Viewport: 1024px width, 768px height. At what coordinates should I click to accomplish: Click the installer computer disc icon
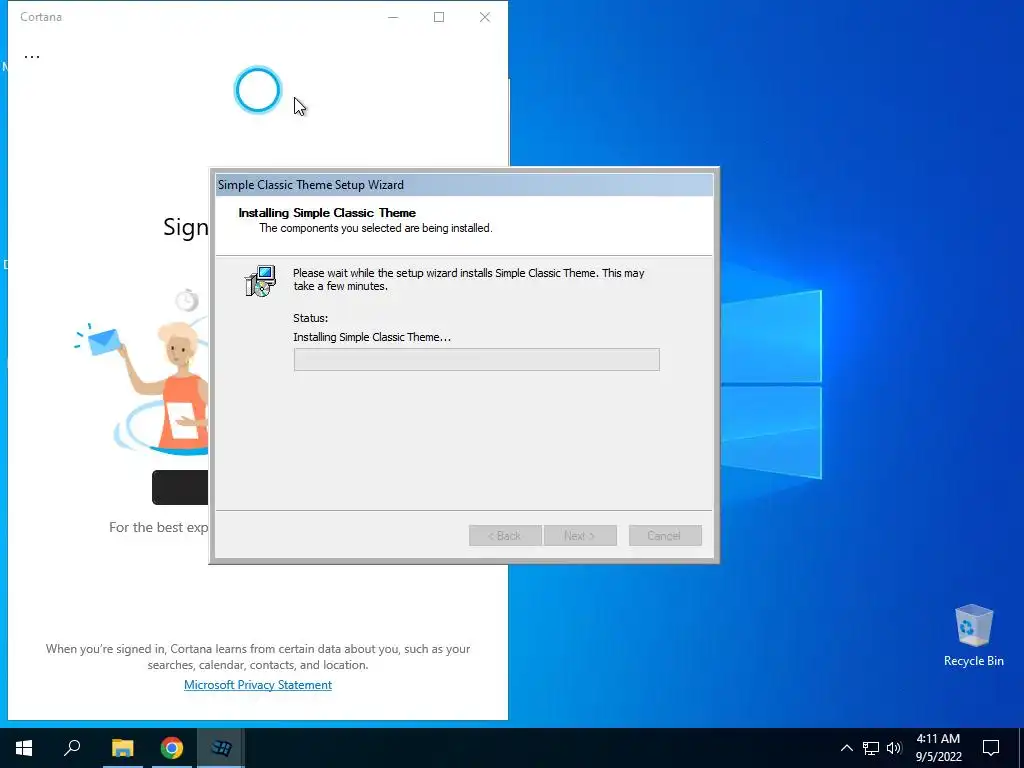[260, 281]
